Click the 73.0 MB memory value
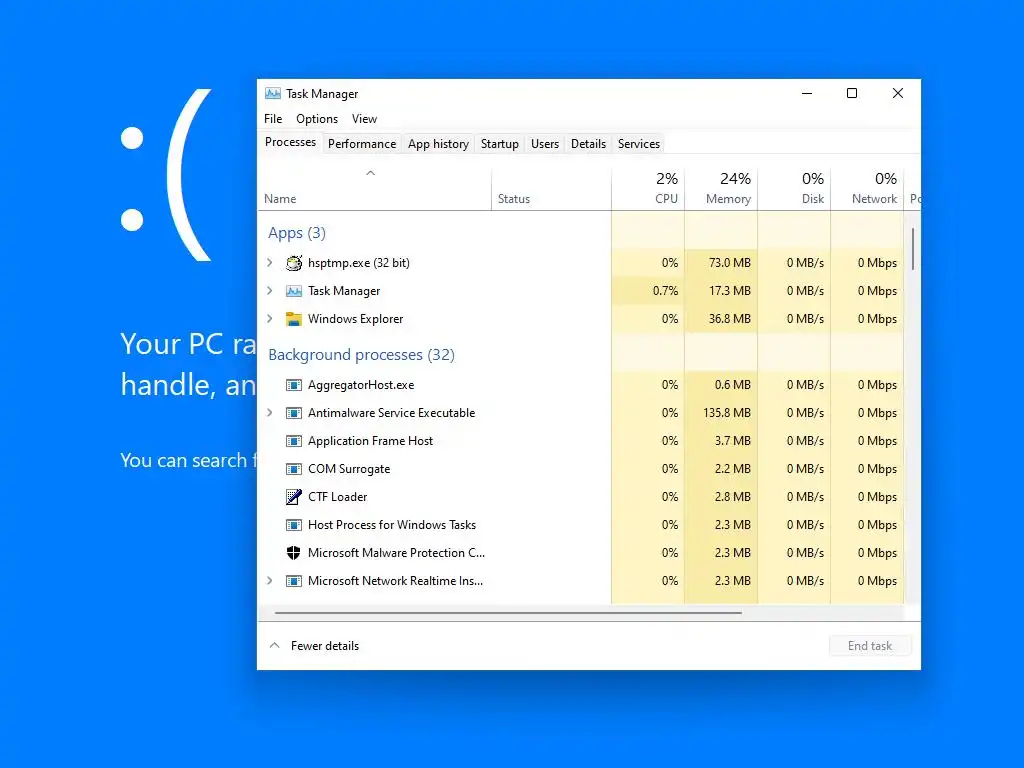Screen dimensions: 1024x768 pyautogui.click(x=729, y=263)
